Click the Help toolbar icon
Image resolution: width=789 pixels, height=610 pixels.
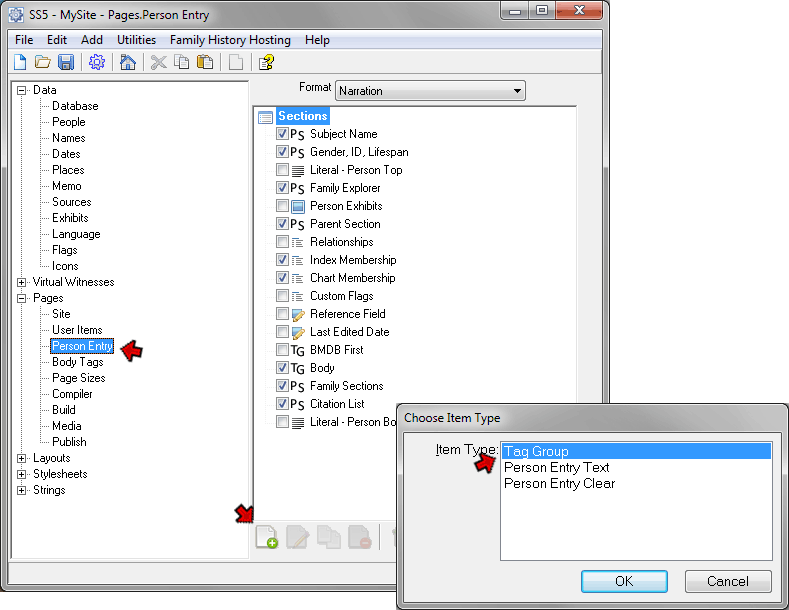tap(266, 63)
